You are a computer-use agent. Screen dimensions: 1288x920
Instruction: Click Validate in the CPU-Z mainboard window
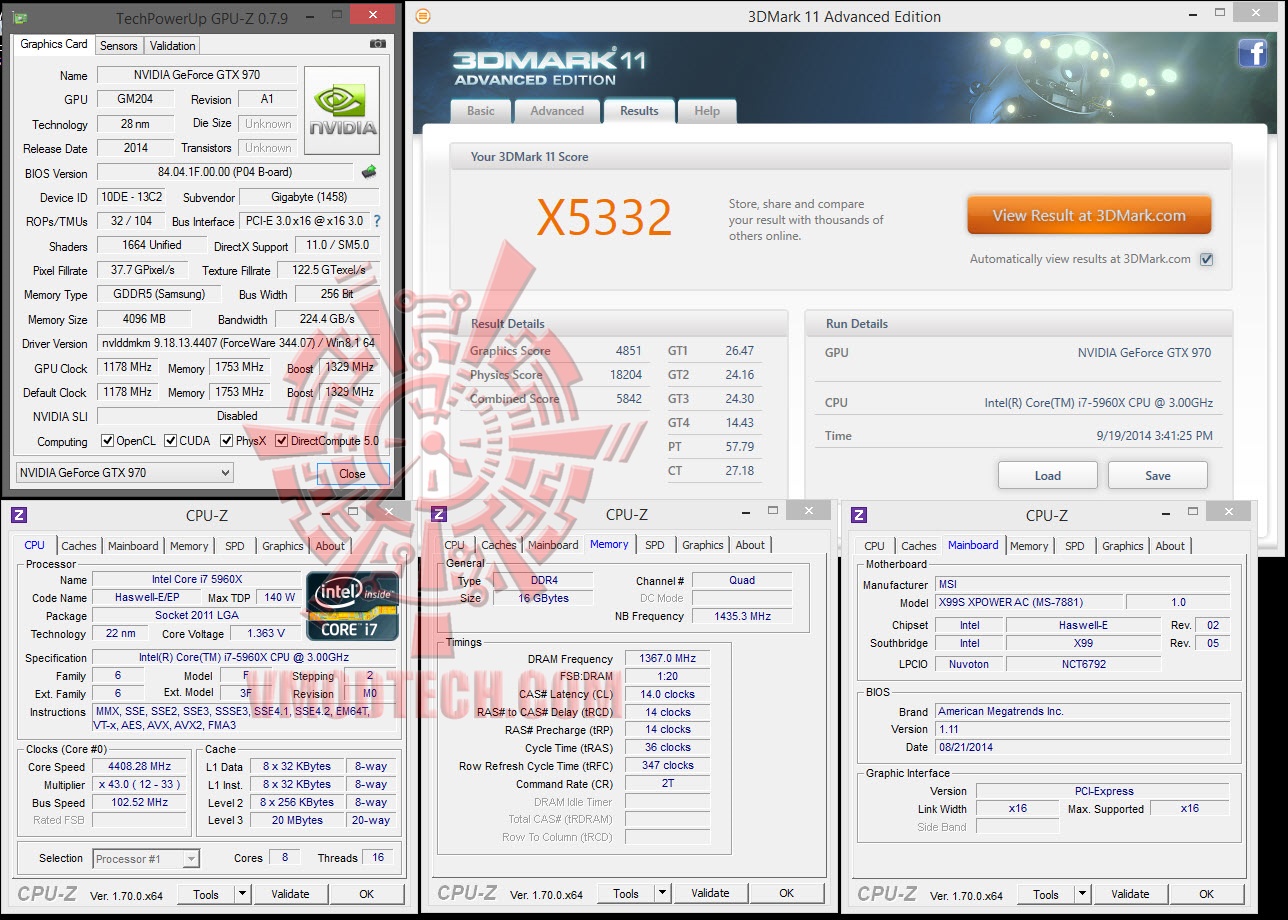pyautogui.click(x=1130, y=894)
